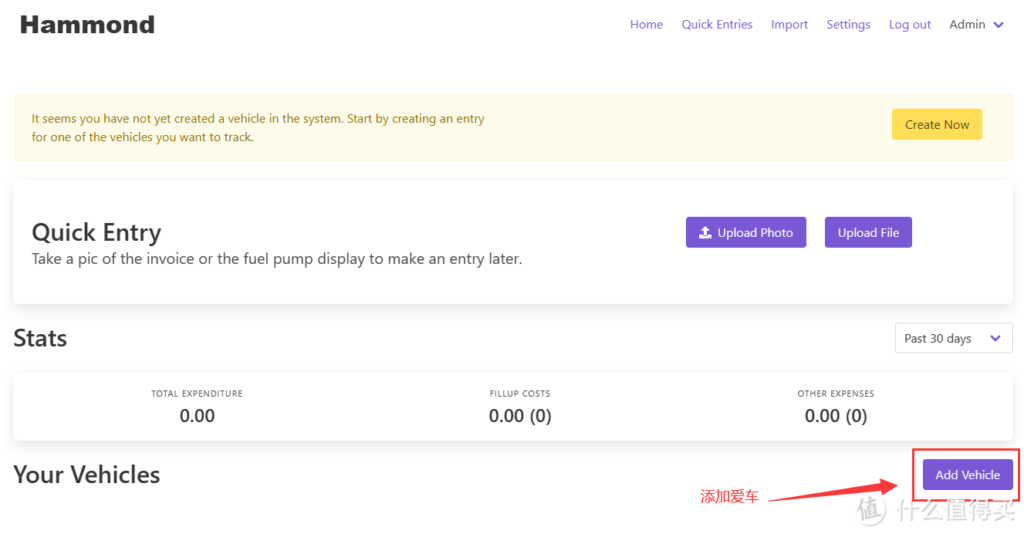Click the Upload Photo button

click(x=746, y=233)
